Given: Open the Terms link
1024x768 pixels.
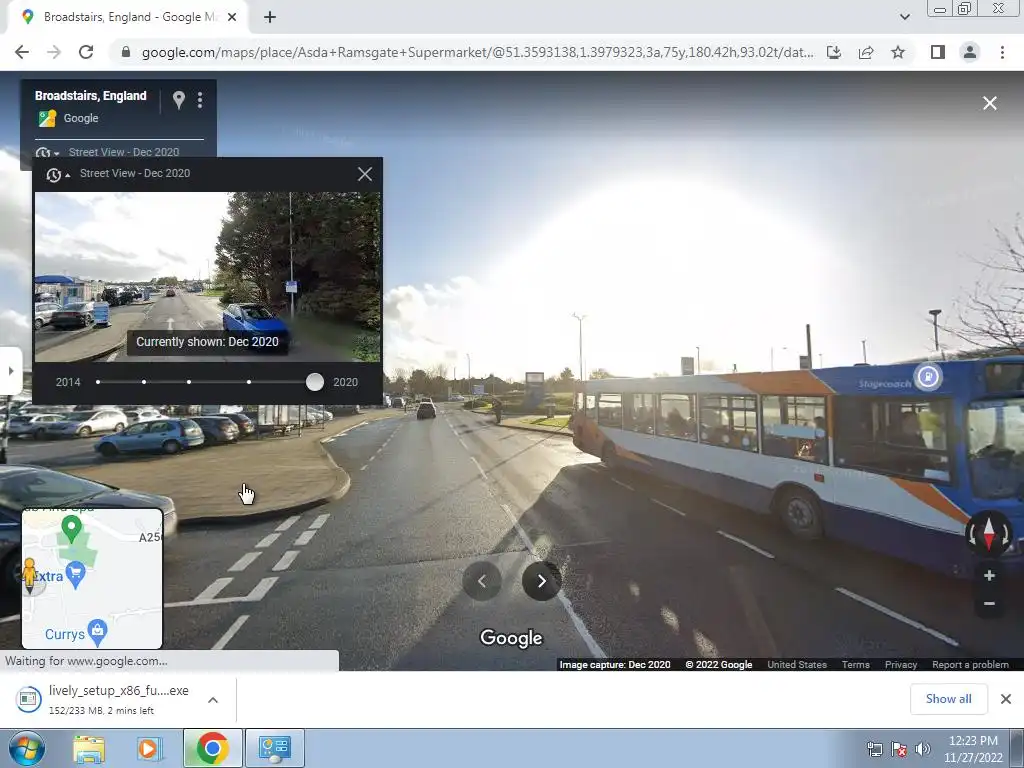Looking at the screenshot, I should click(x=856, y=665).
